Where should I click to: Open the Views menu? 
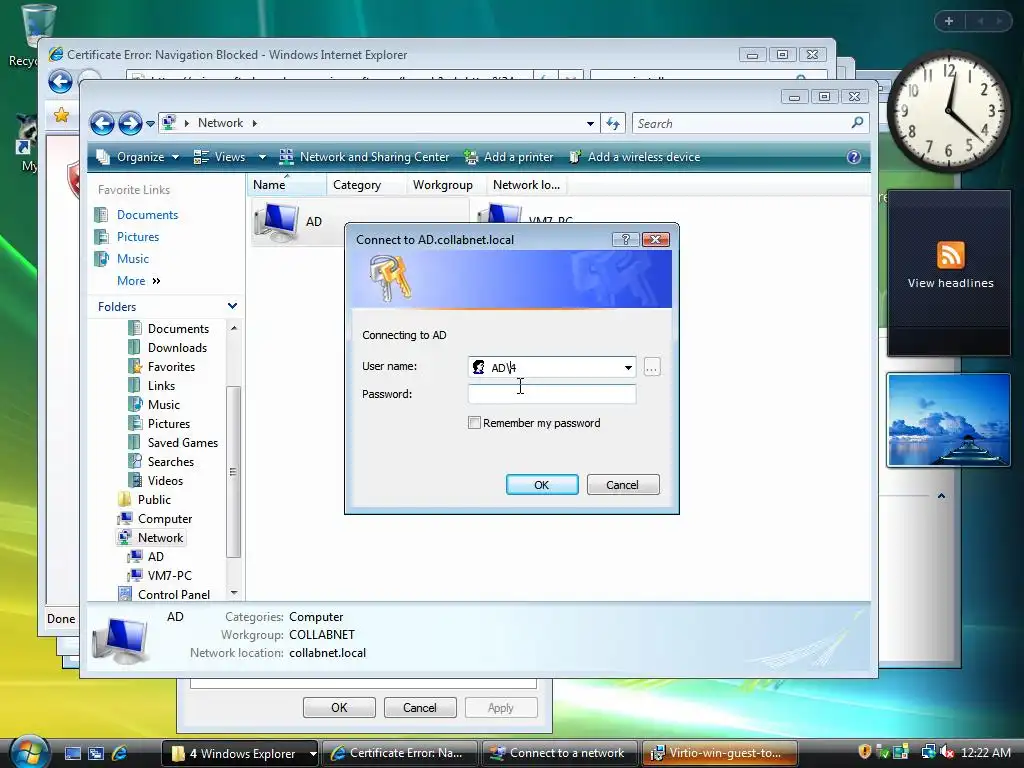coord(220,157)
